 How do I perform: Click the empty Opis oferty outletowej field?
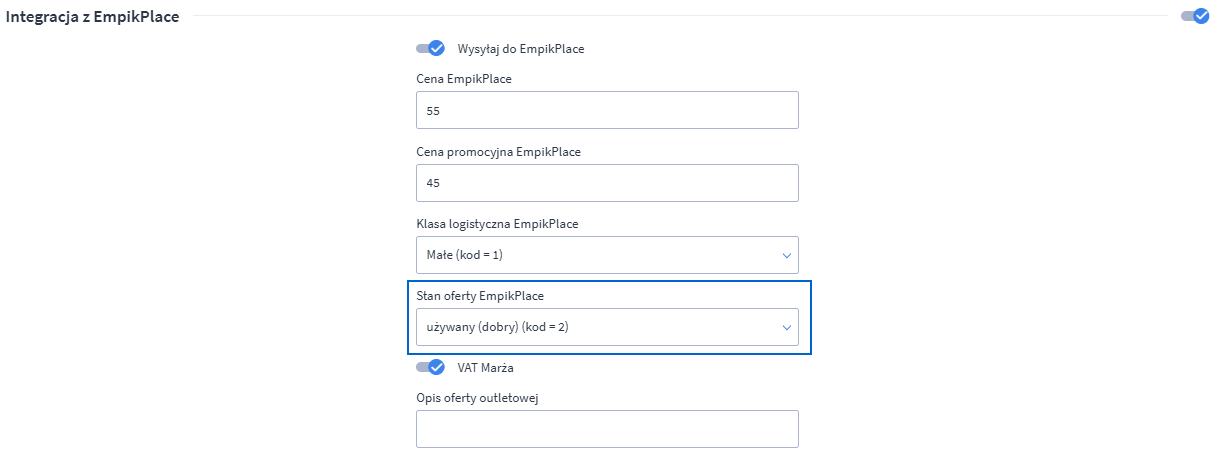coord(606,428)
